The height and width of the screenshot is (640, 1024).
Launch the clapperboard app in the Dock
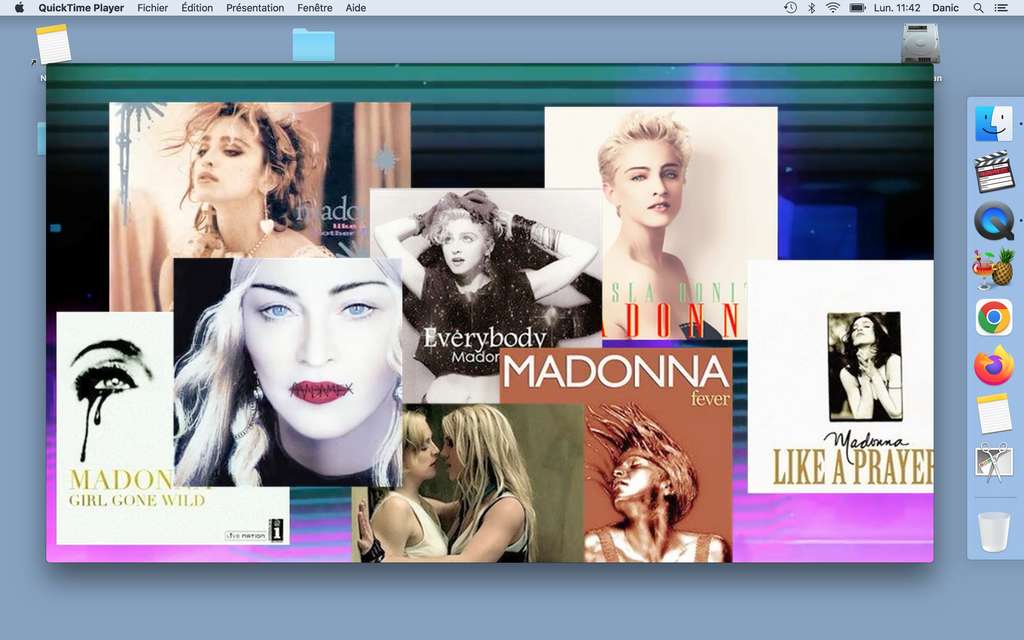[x=994, y=172]
